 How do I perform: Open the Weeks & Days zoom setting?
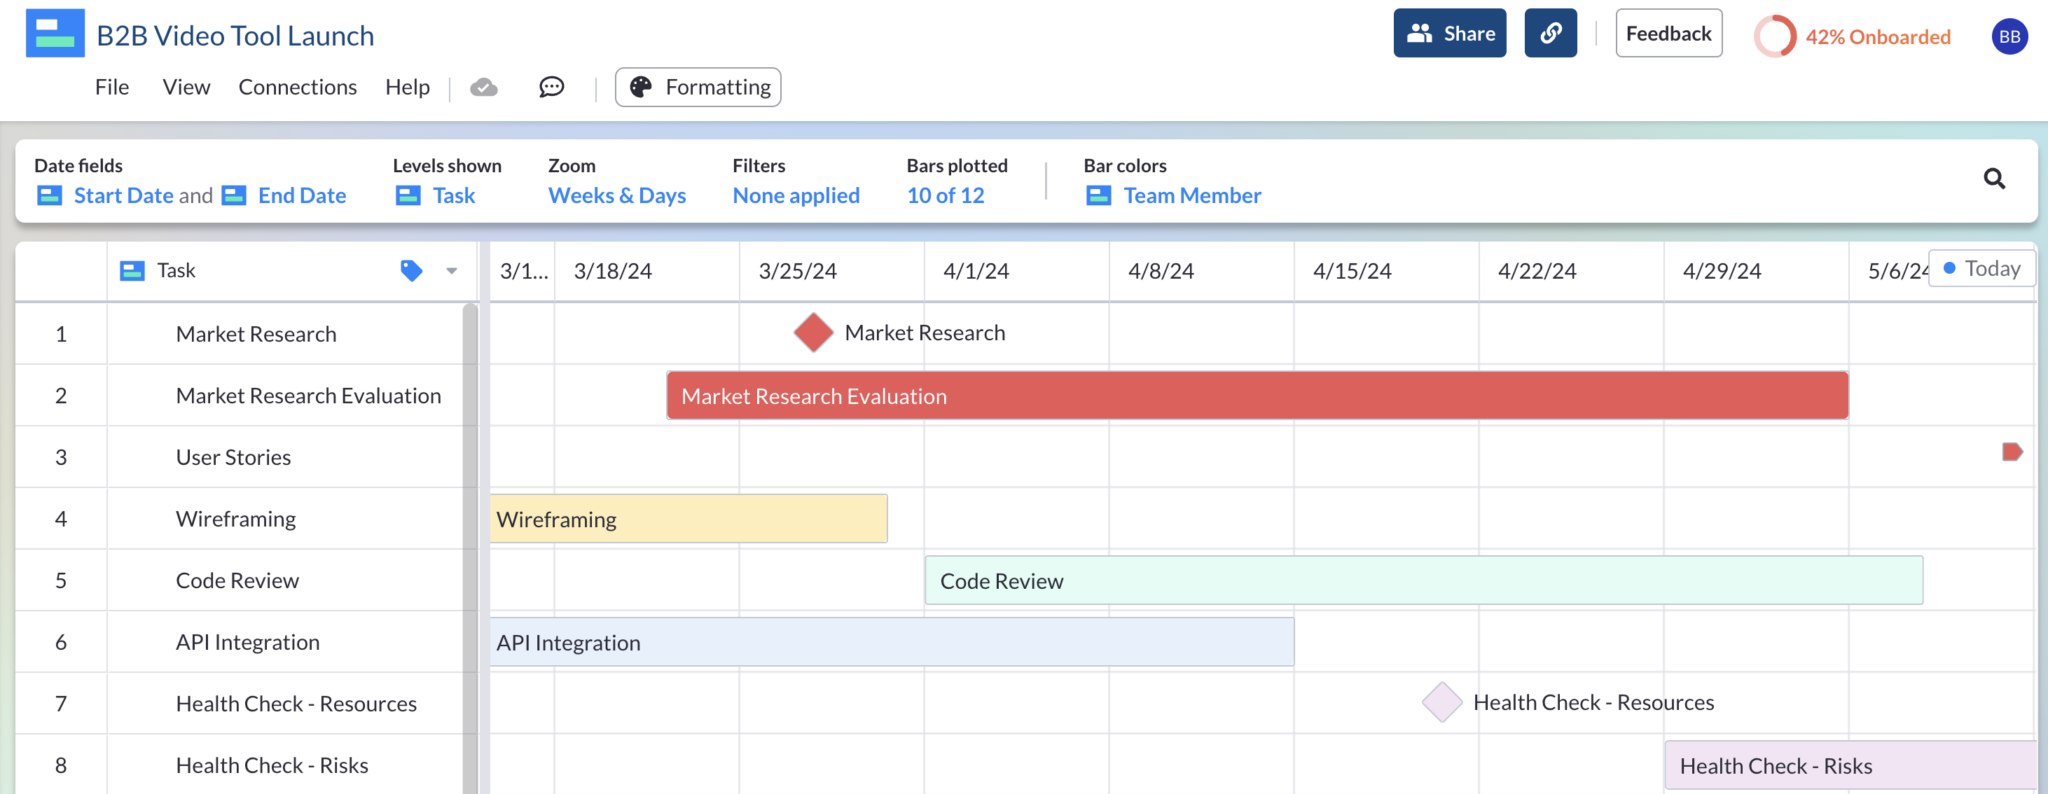tap(617, 195)
